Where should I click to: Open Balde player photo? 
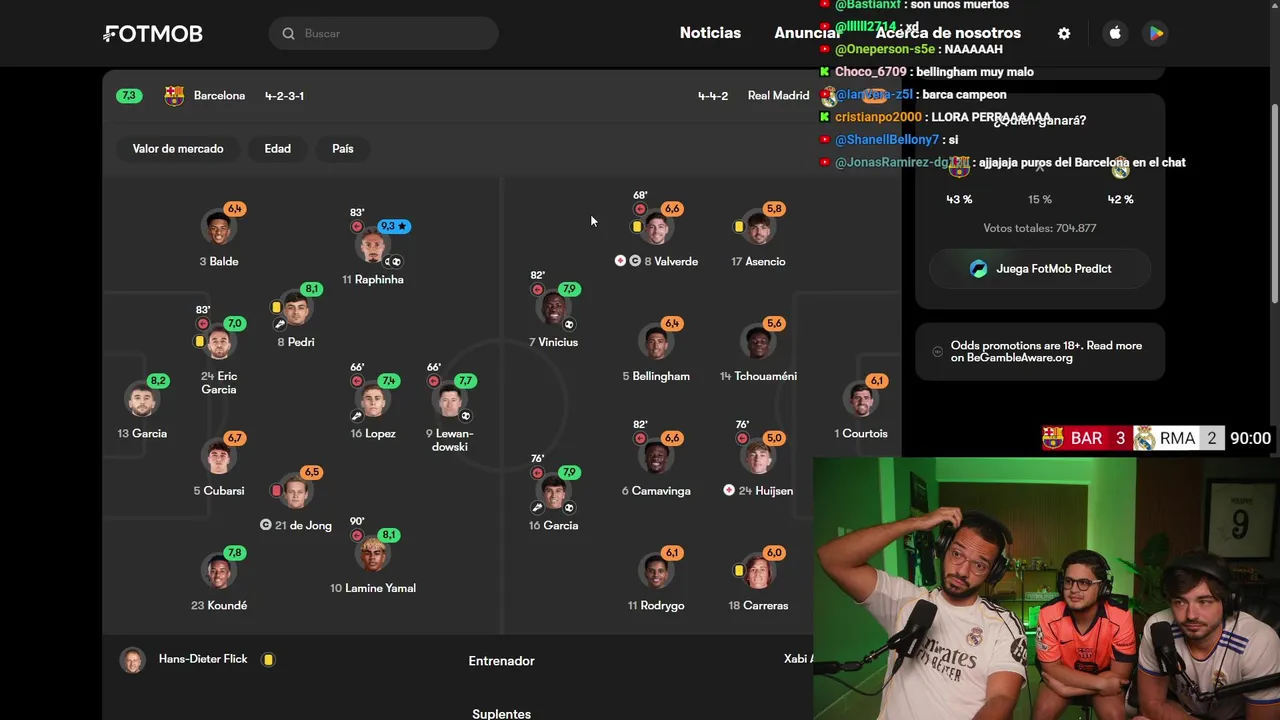click(218, 228)
